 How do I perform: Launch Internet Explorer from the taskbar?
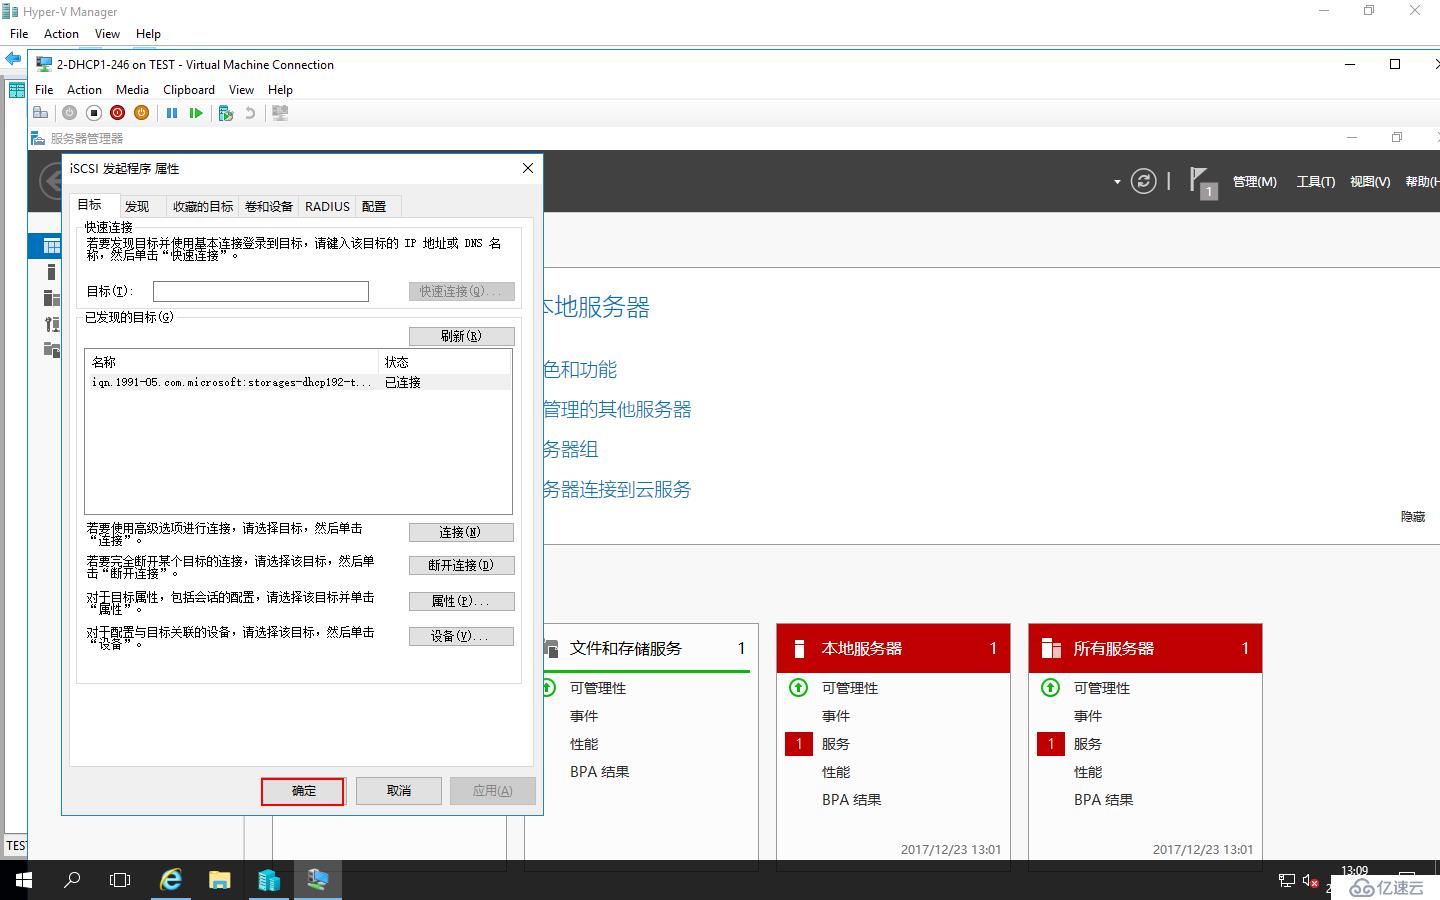tap(171, 880)
